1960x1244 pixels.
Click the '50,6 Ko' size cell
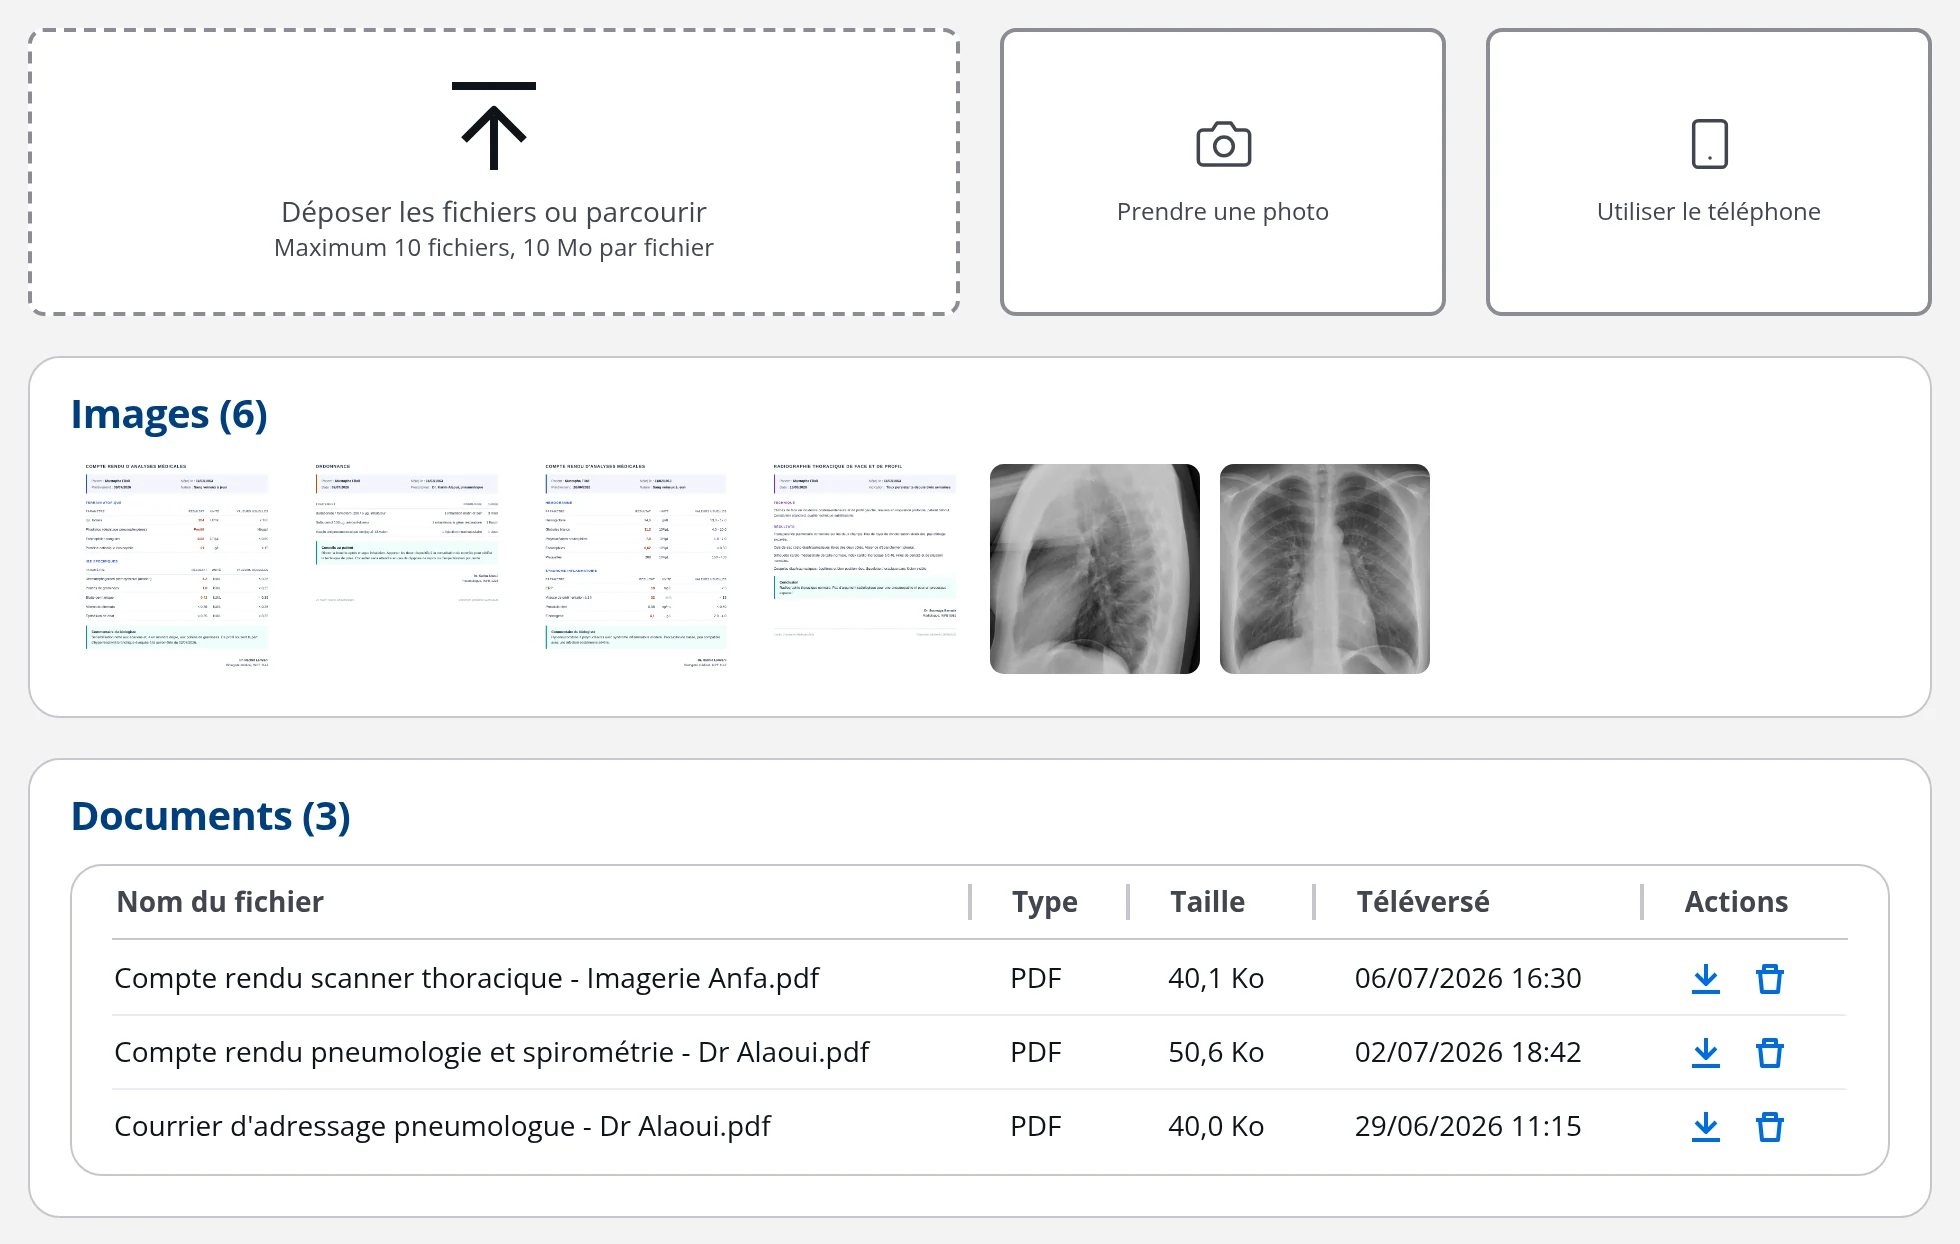(1216, 1052)
